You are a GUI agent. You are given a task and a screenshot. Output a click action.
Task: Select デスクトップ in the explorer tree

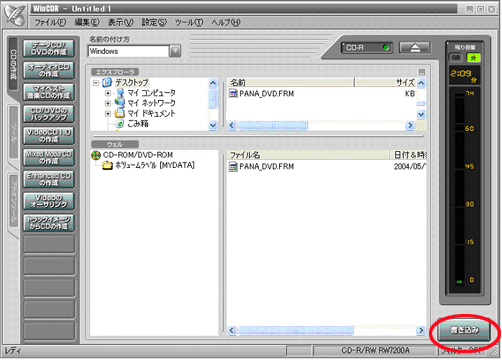132,82
